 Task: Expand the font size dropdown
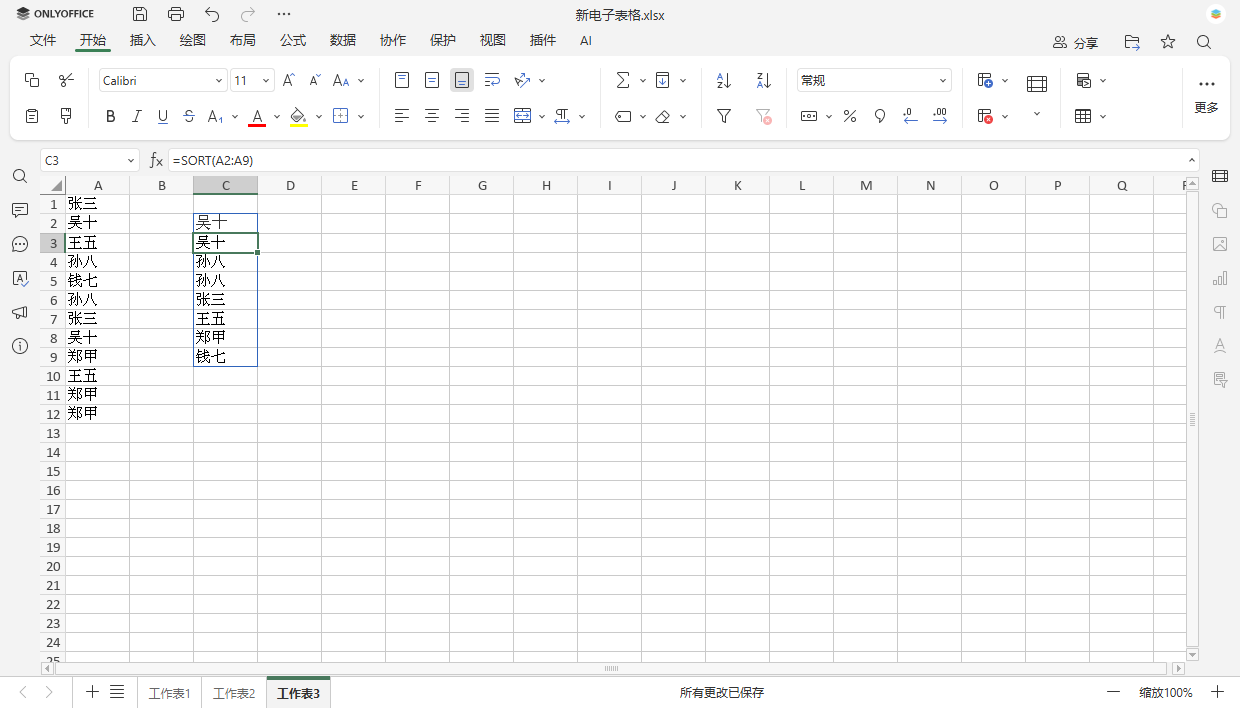(x=266, y=79)
